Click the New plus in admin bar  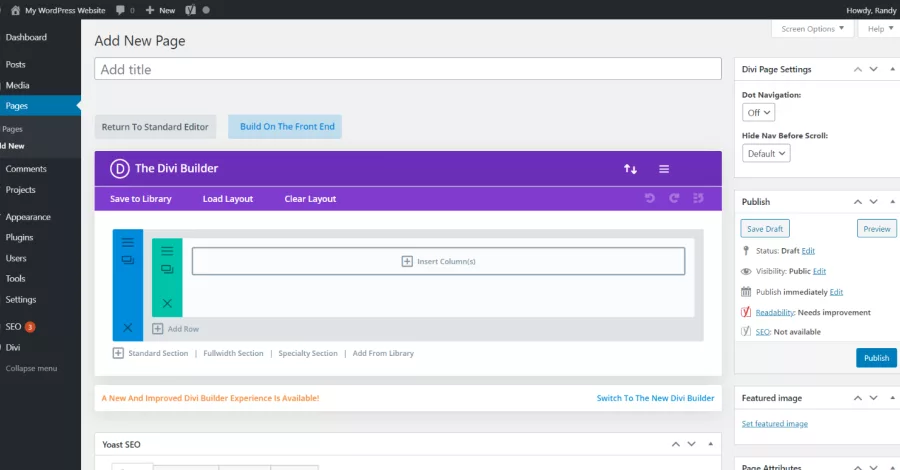tap(150, 10)
